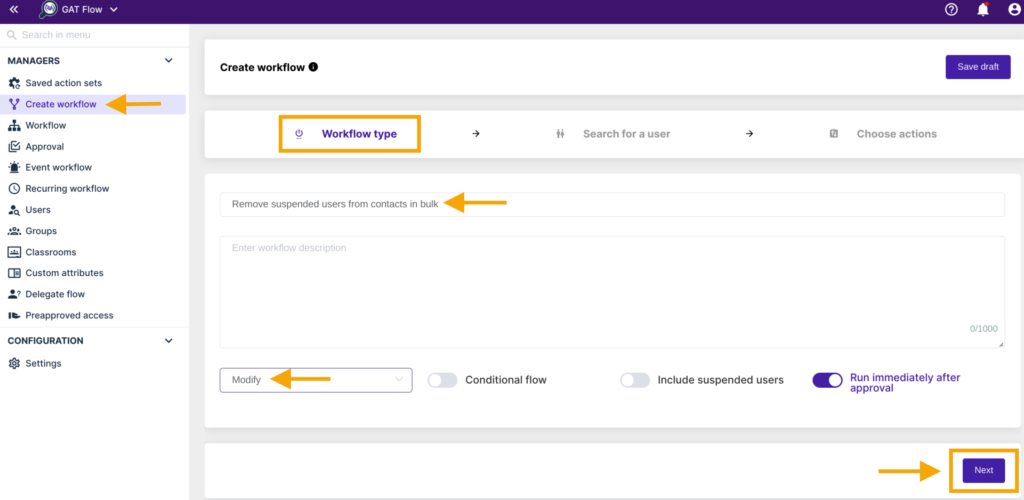Click the Event workflow alarm icon

tap(14, 168)
